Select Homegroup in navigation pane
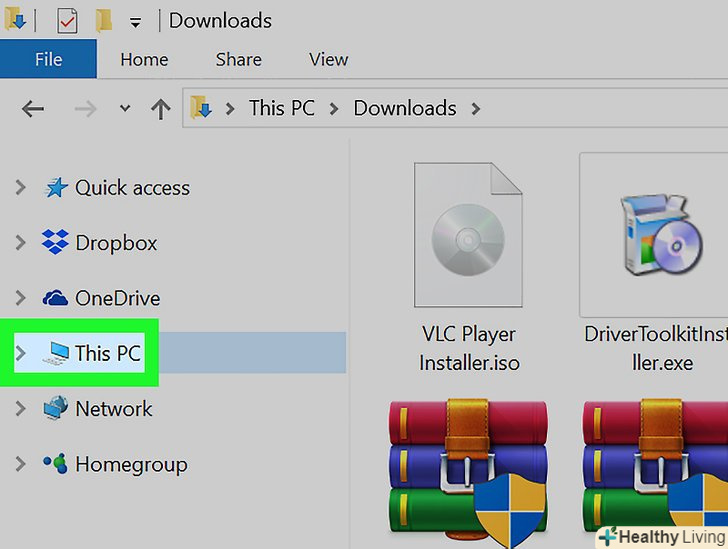Screen dimensions: 728x549 pos(131,465)
